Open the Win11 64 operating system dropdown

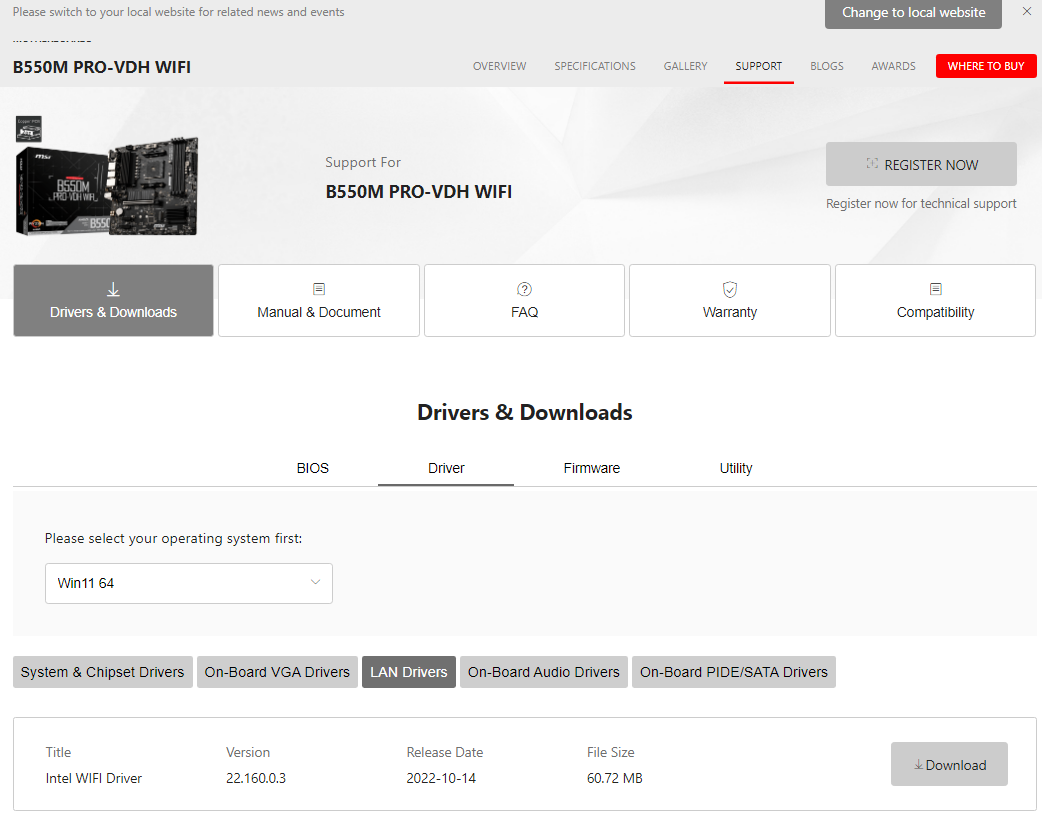pos(189,583)
